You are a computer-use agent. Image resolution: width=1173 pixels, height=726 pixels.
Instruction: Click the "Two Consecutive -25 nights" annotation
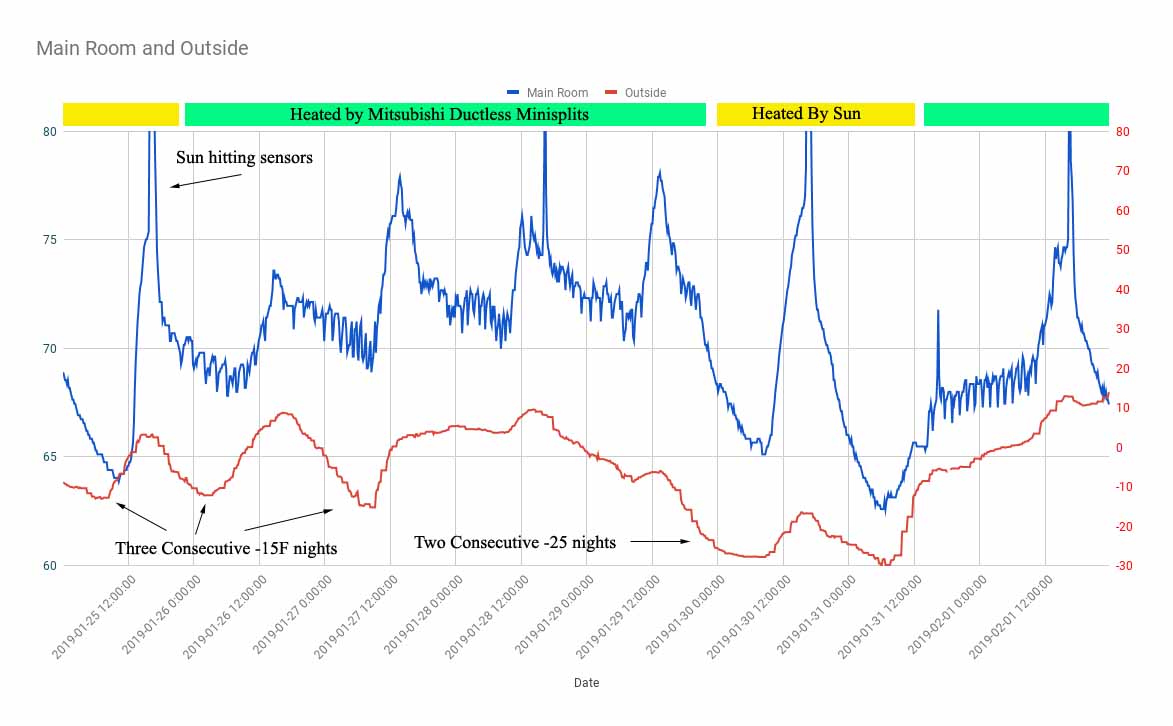point(515,543)
